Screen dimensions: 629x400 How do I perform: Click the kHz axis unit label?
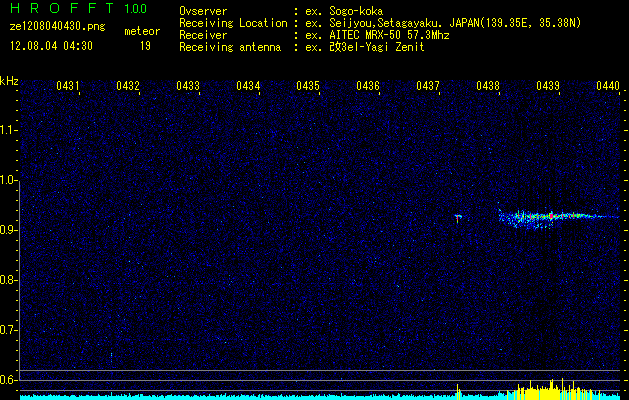coord(9,81)
